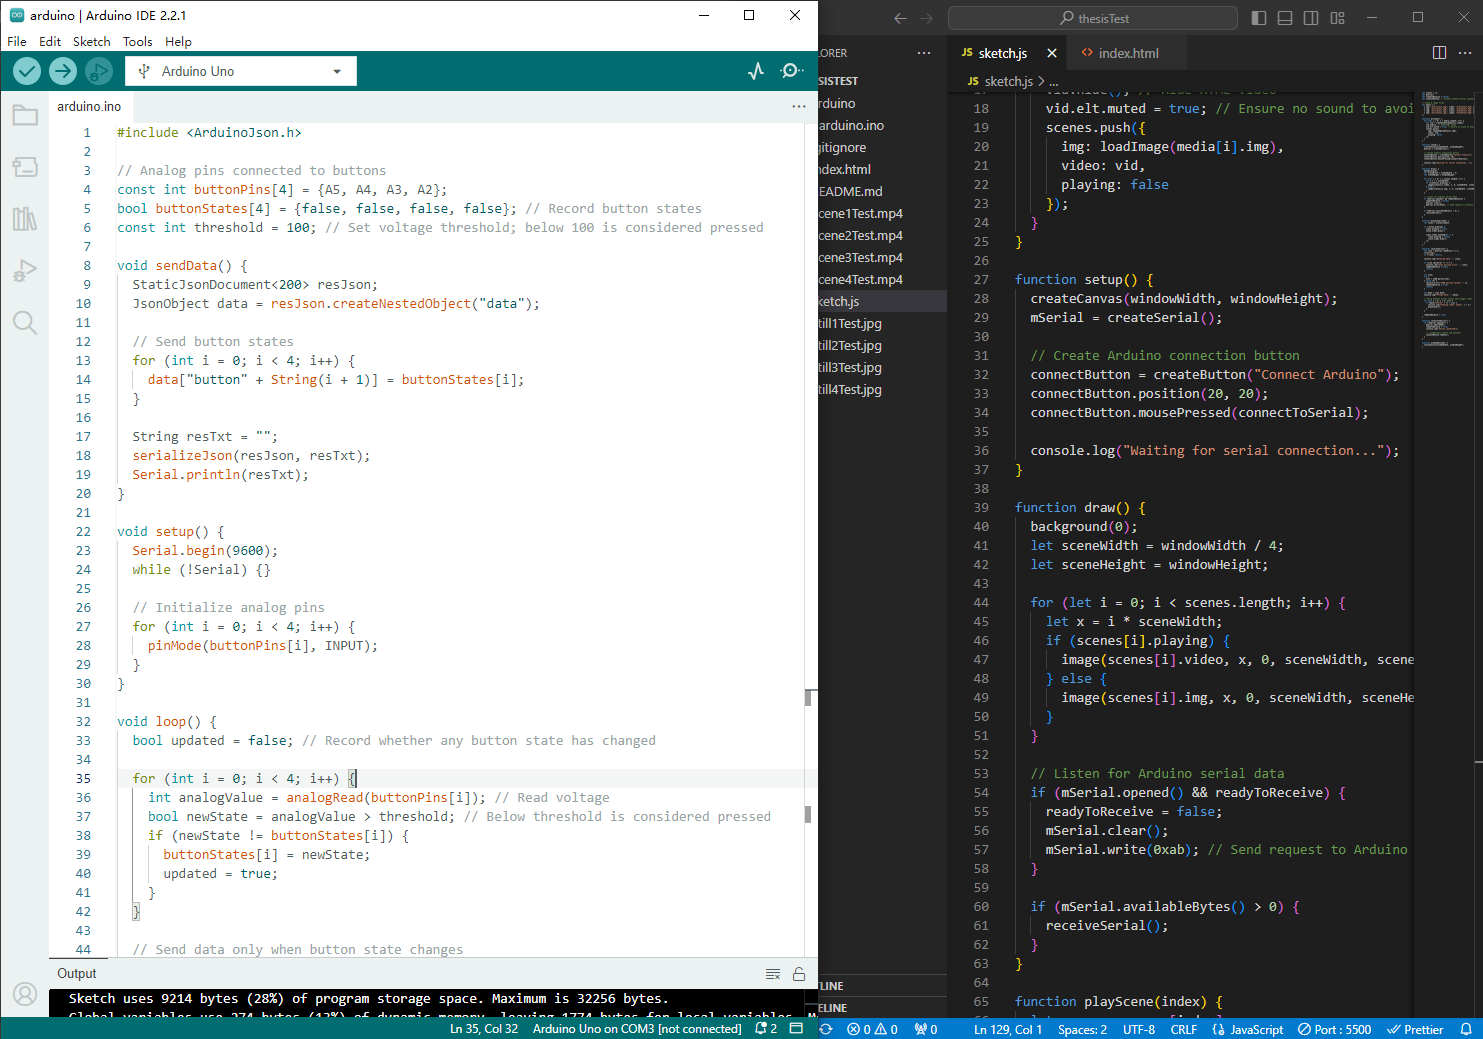Toggle scroll lock in Arduino Output panel
1483x1039 pixels.
coord(799,974)
